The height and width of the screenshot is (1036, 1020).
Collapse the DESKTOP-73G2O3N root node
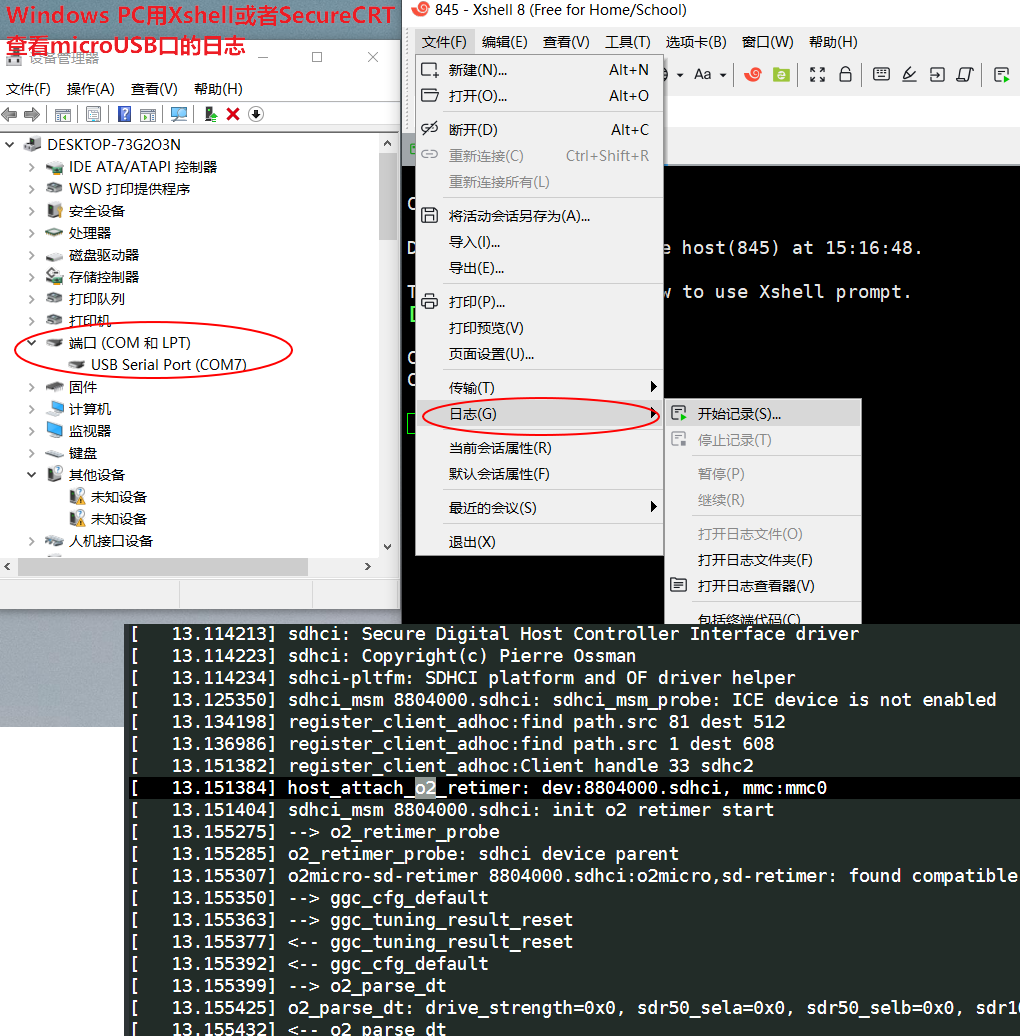10,144
